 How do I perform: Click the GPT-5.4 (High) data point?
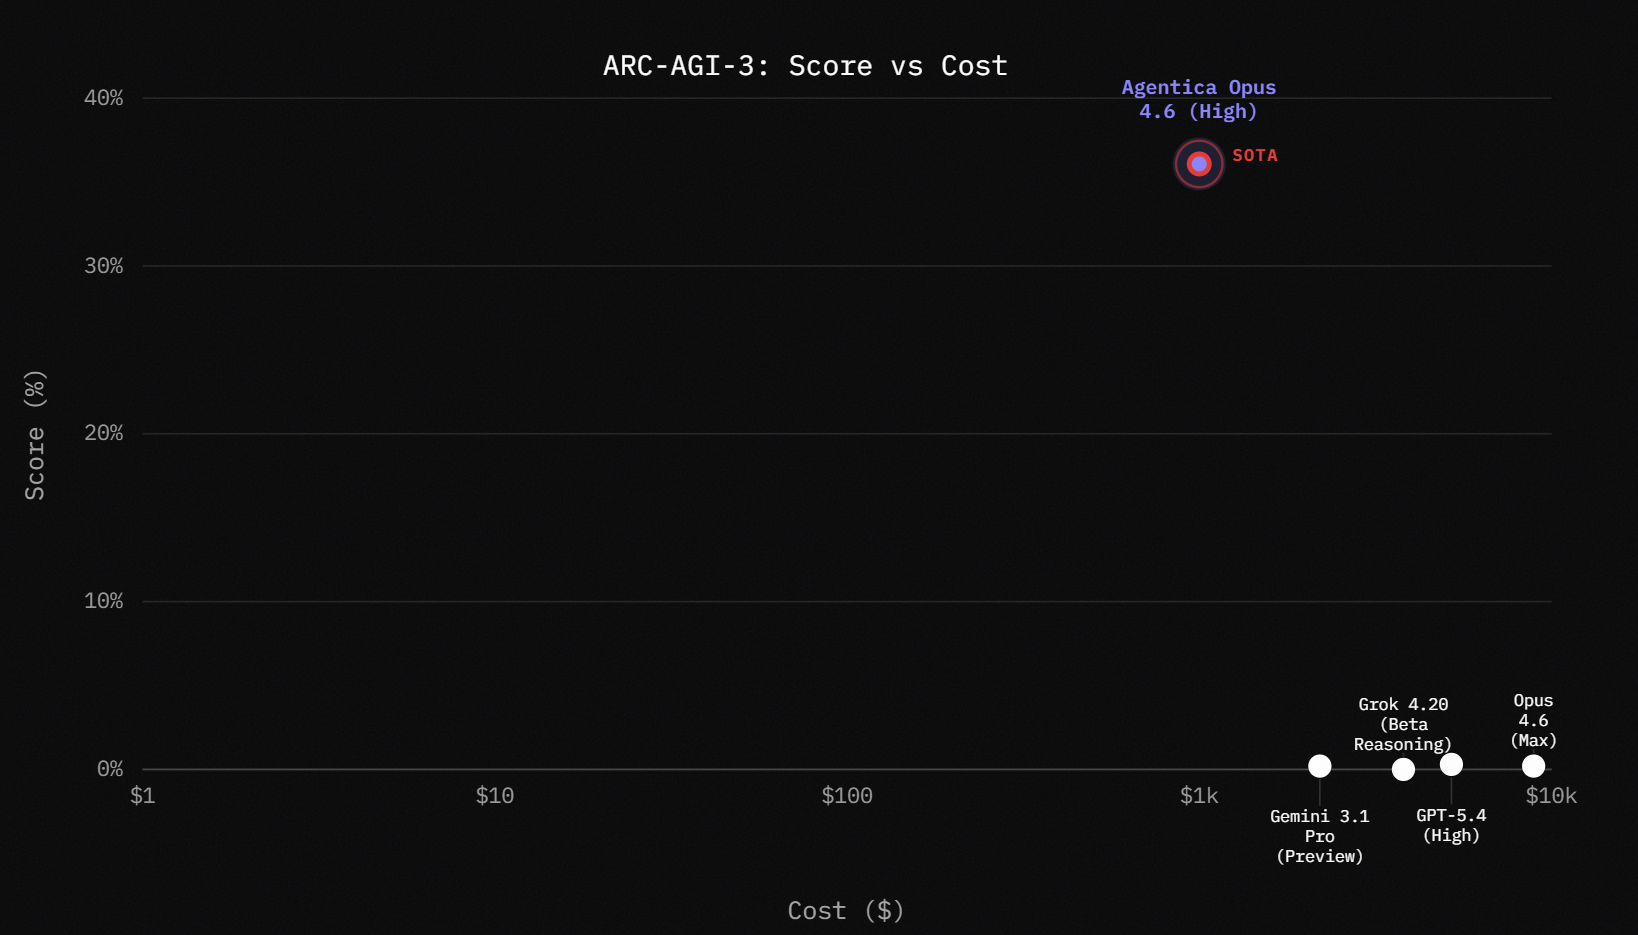pyautogui.click(x=1451, y=764)
